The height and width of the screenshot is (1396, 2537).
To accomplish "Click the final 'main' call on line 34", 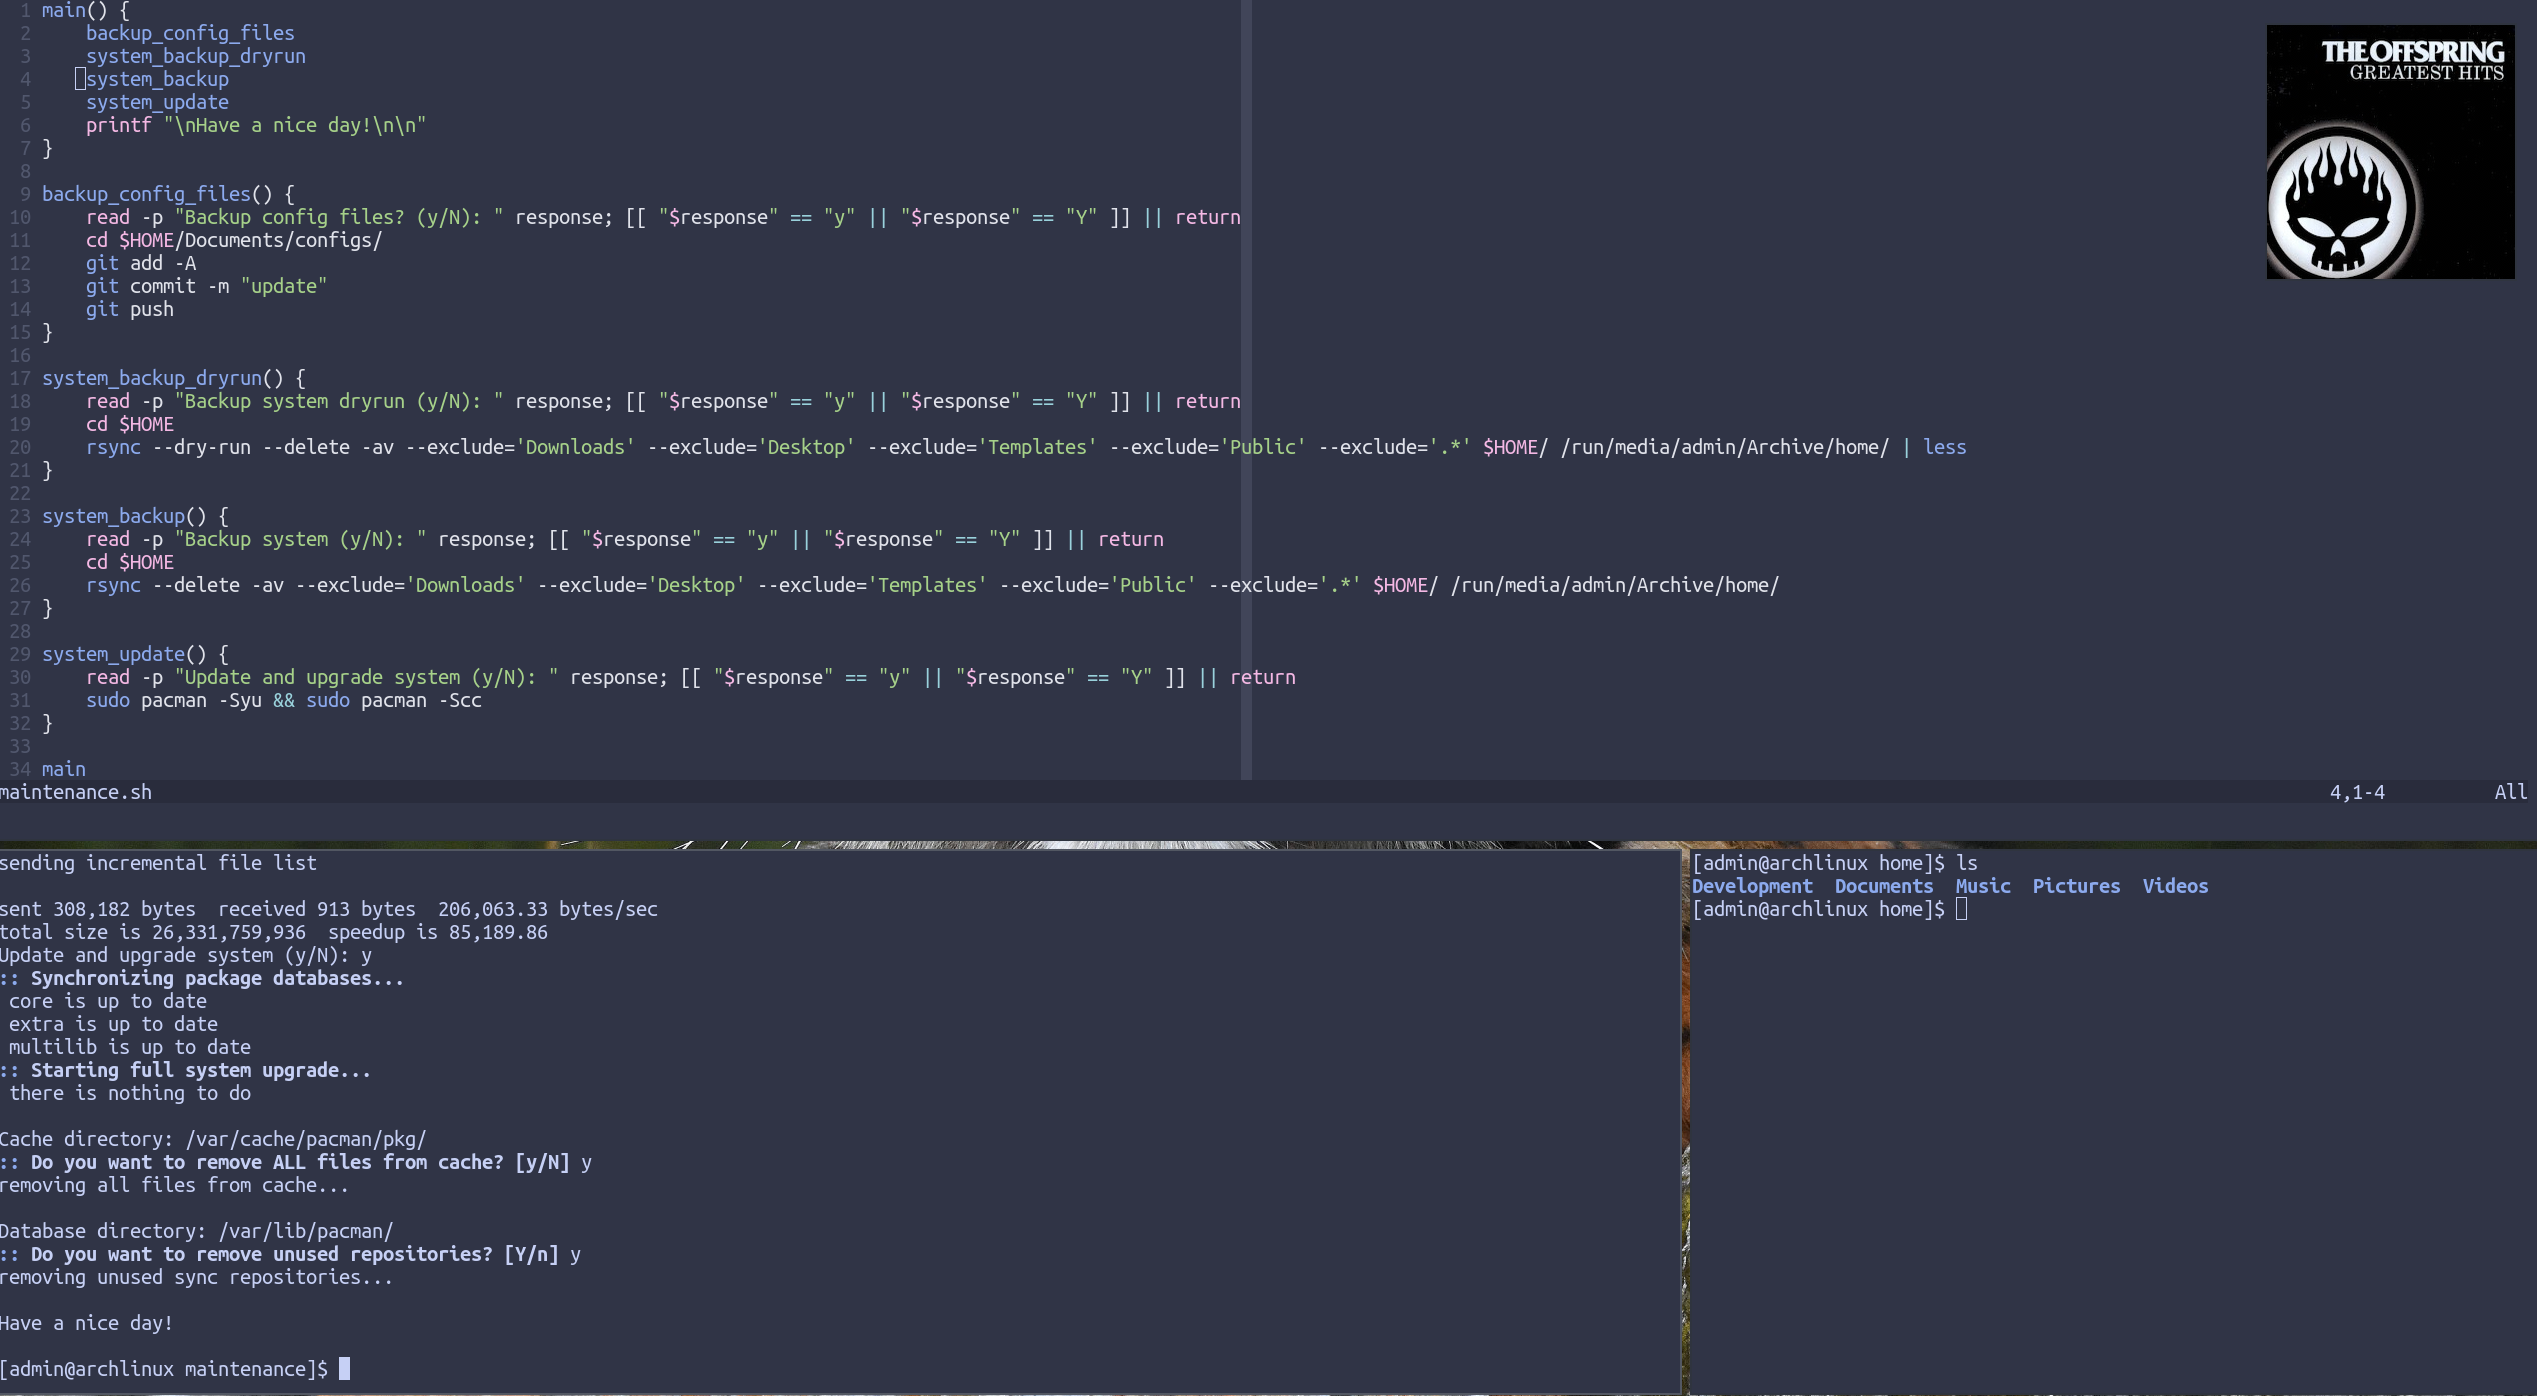I will pos(64,769).
